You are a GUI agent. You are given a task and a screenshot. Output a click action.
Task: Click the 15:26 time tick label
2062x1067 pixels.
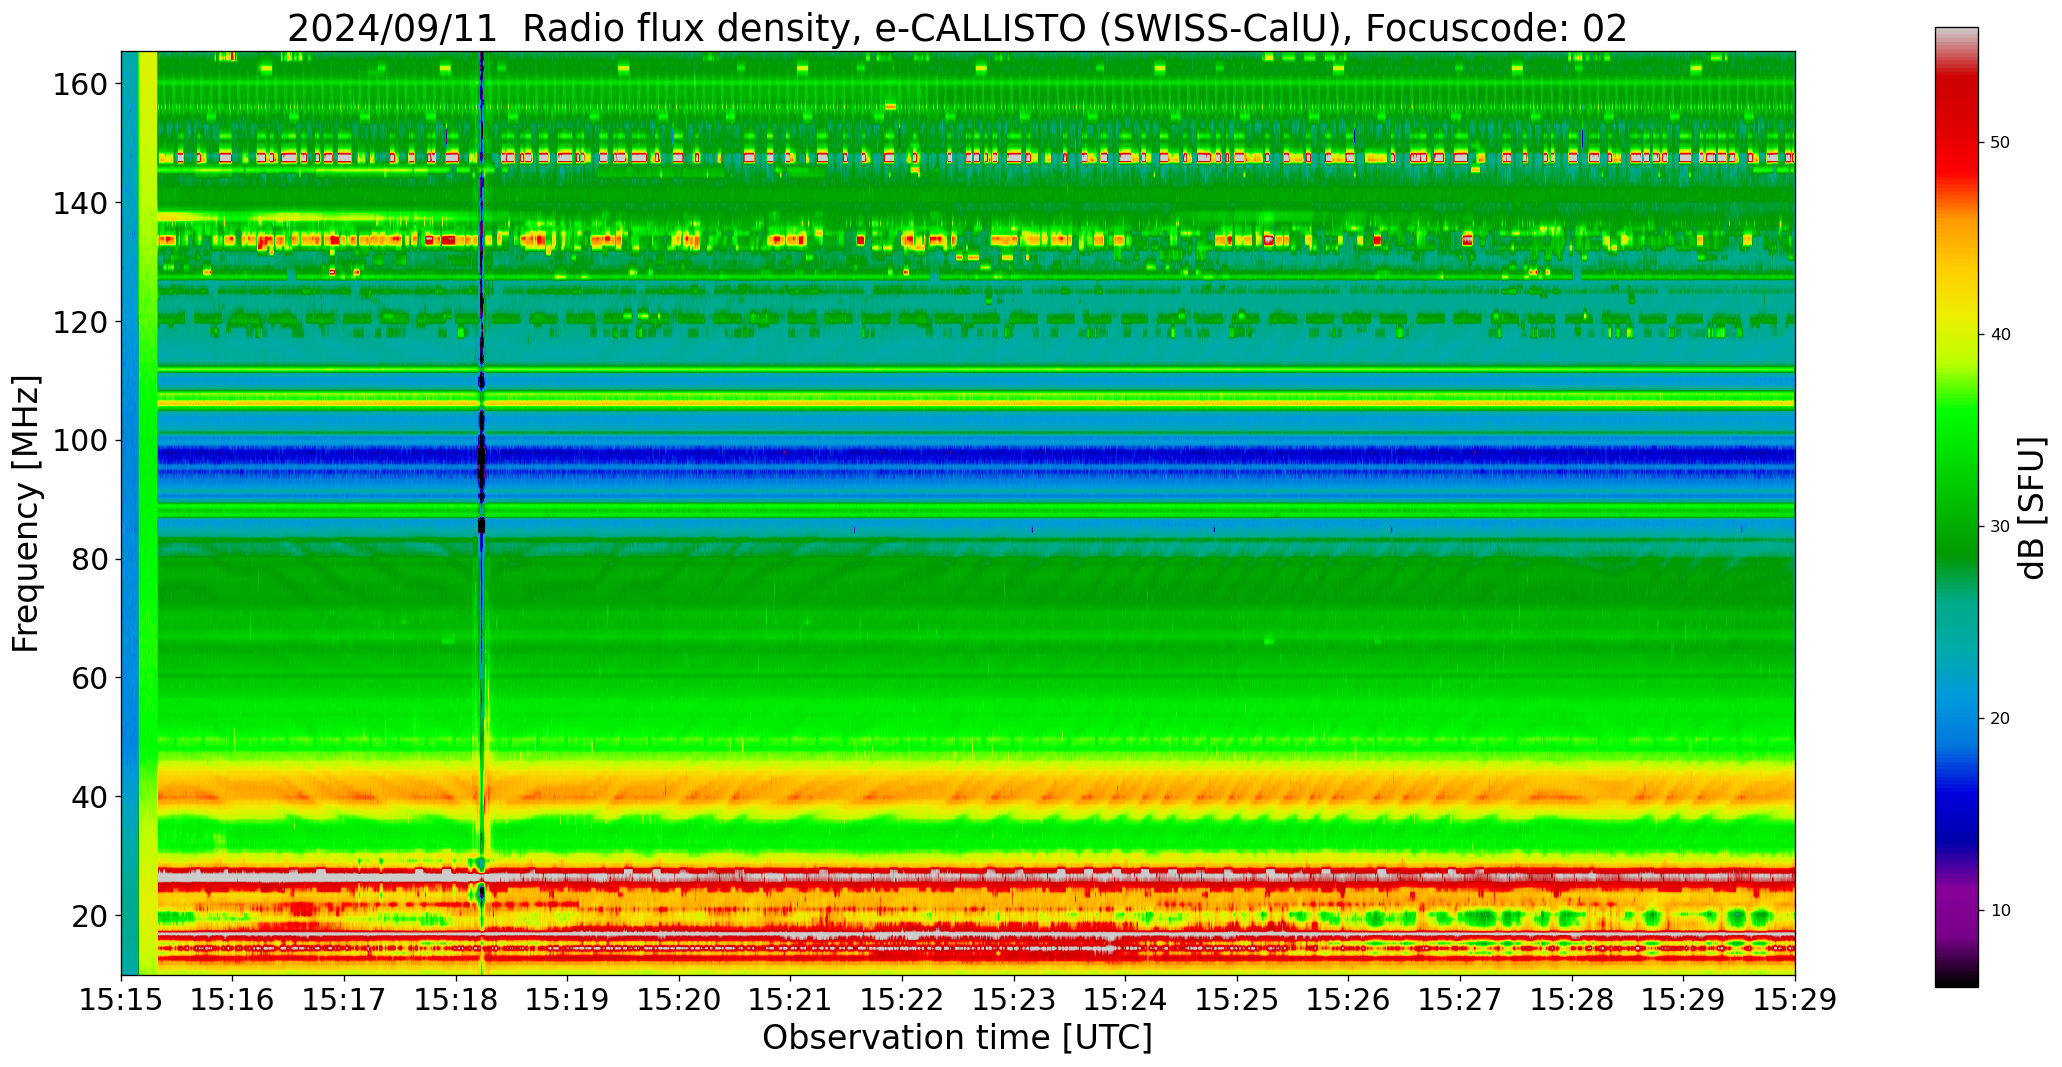(x=1349, y=1000)
